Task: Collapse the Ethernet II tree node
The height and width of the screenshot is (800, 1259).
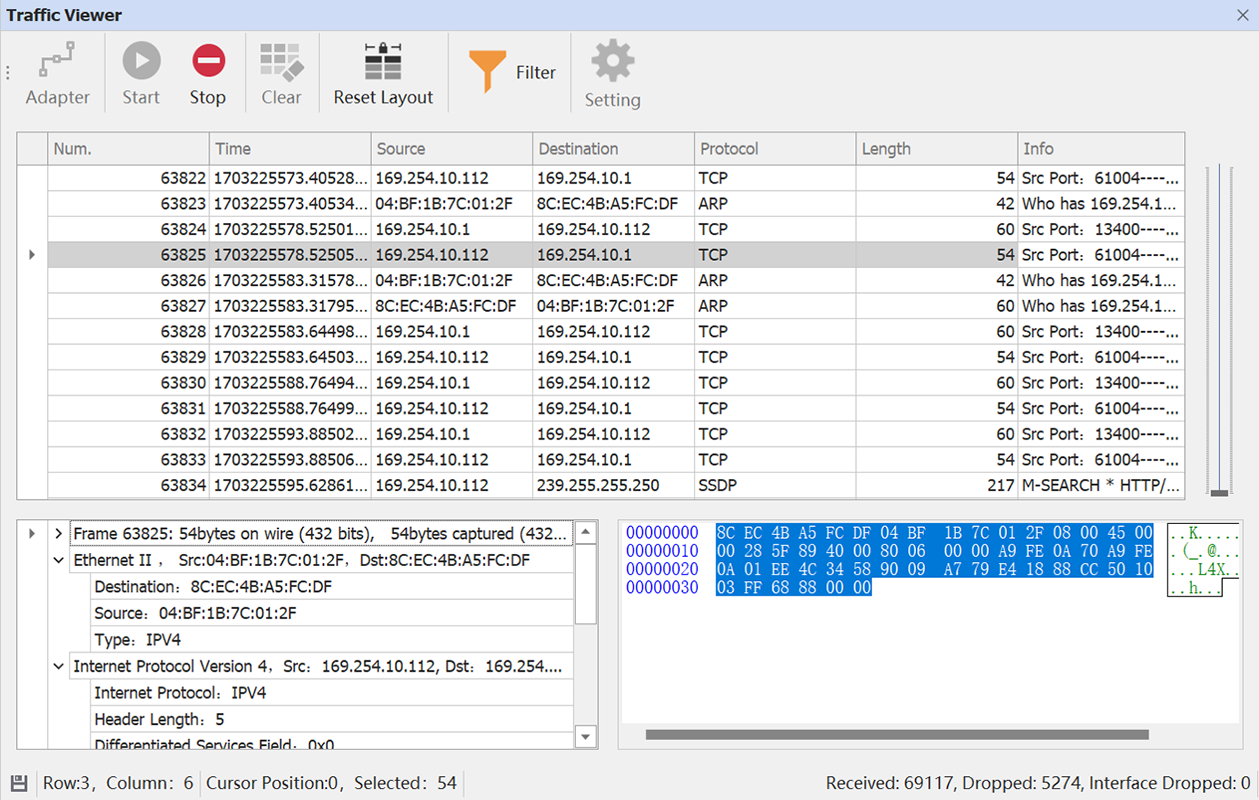Action: point(59,561)
